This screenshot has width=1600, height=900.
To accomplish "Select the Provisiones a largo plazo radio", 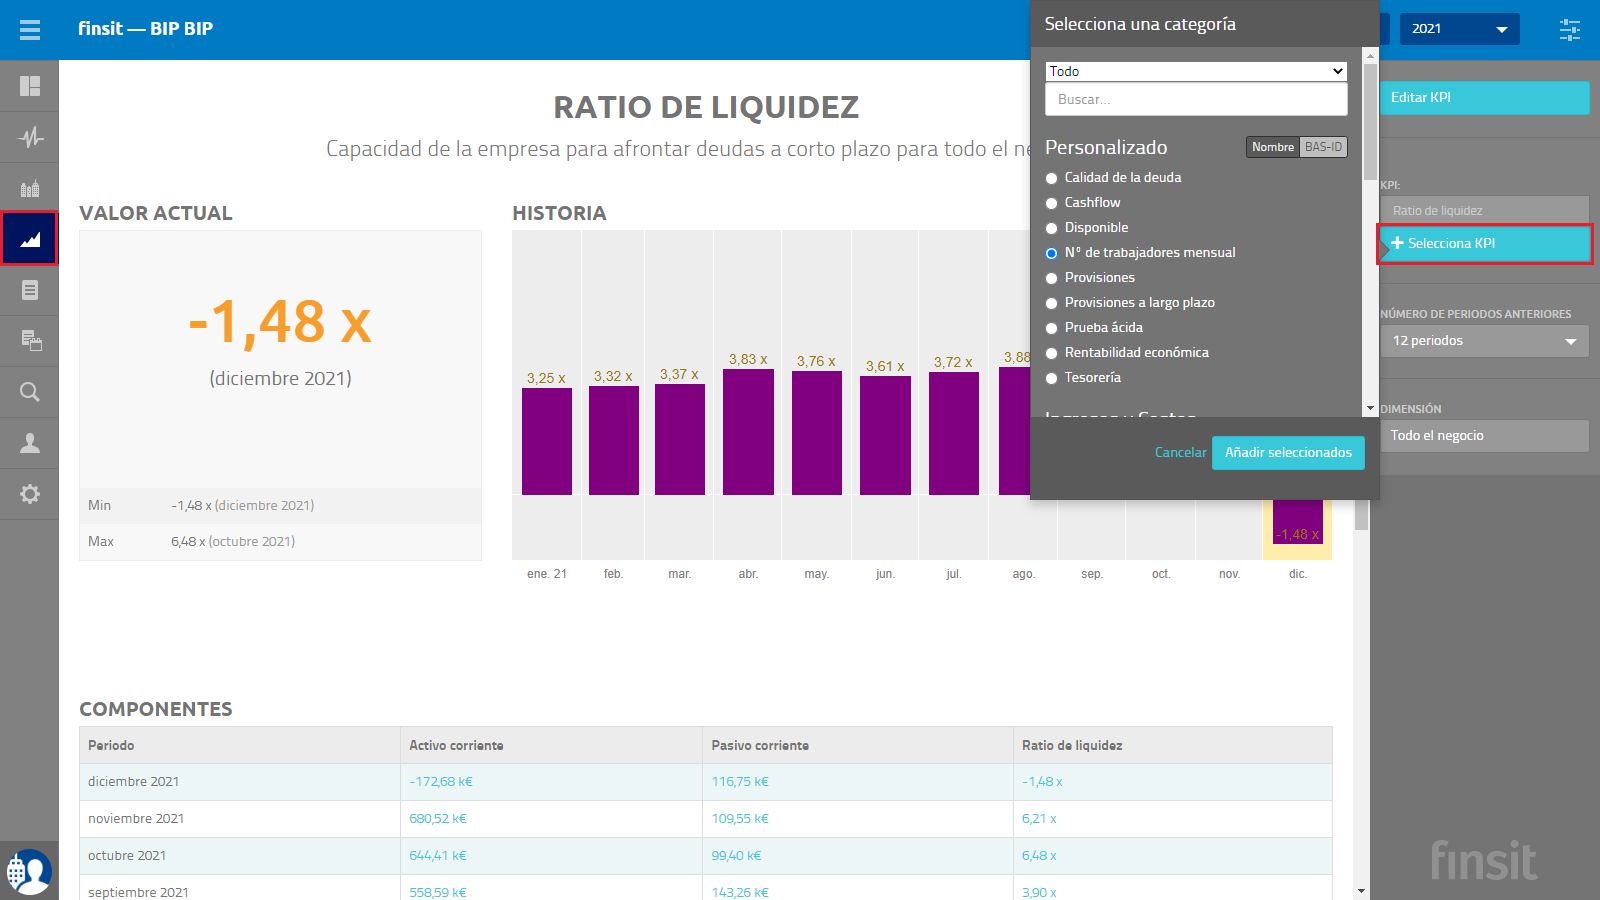I will [1051, 303].
